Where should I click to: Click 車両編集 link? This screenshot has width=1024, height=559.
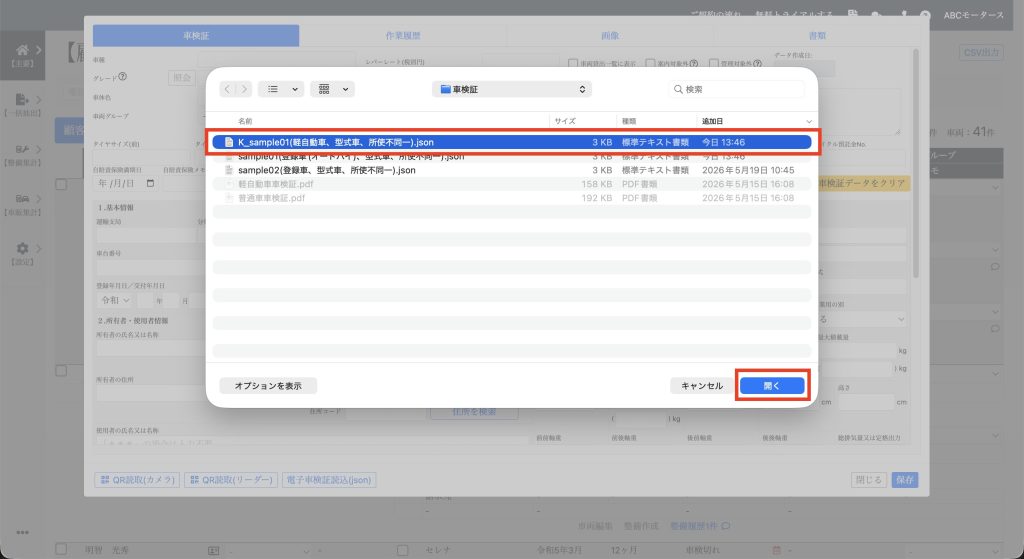coord(595,526)
